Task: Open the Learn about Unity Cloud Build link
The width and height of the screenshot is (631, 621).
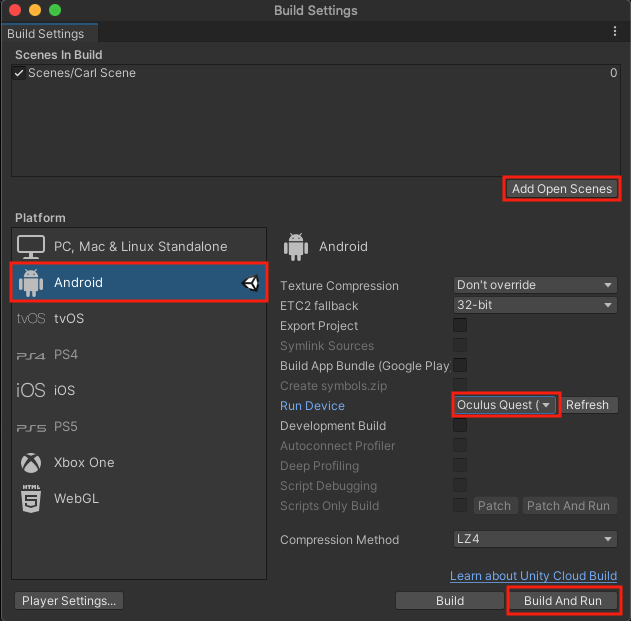Action: coord(533,576)
